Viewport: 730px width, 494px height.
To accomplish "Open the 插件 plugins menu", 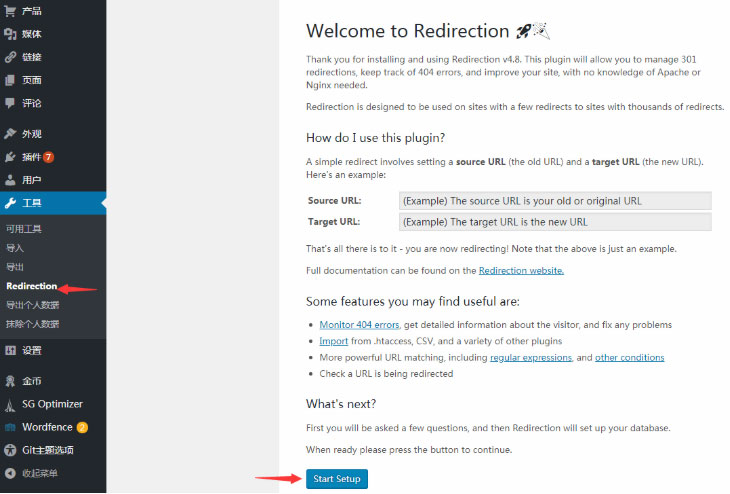I will [31, 157].
